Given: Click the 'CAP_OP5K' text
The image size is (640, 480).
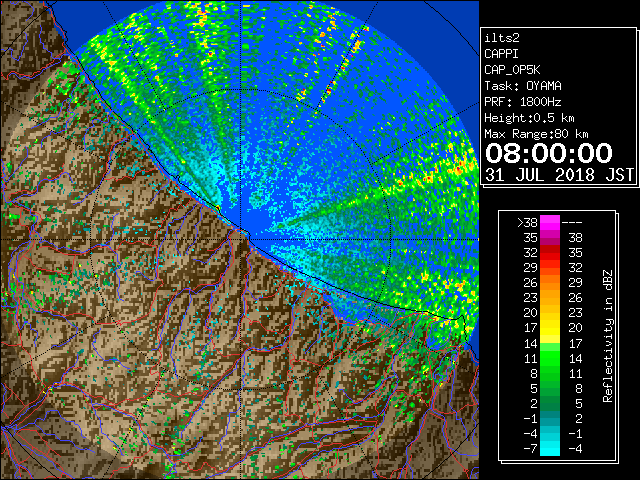Looking at the screenshot, I should [x=512, y=70].
